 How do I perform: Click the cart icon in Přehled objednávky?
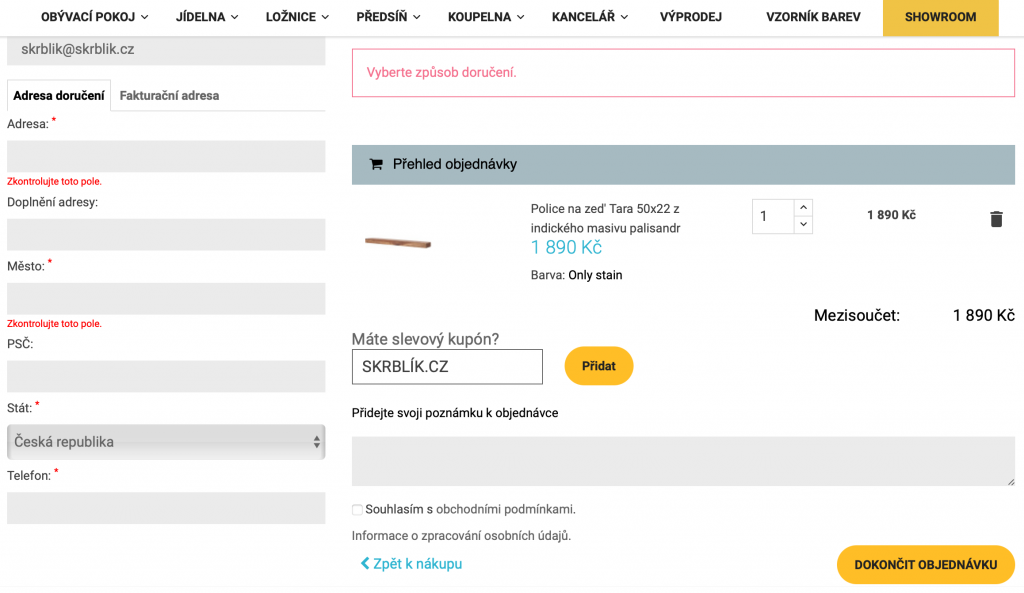(x=376, y=164)
